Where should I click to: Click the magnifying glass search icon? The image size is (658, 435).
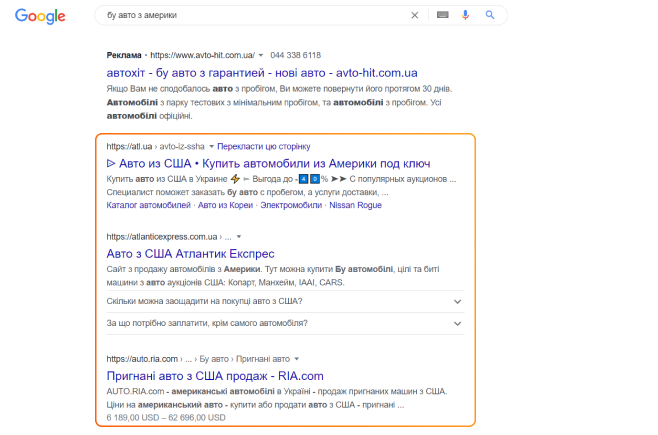[x=490, y=15]
